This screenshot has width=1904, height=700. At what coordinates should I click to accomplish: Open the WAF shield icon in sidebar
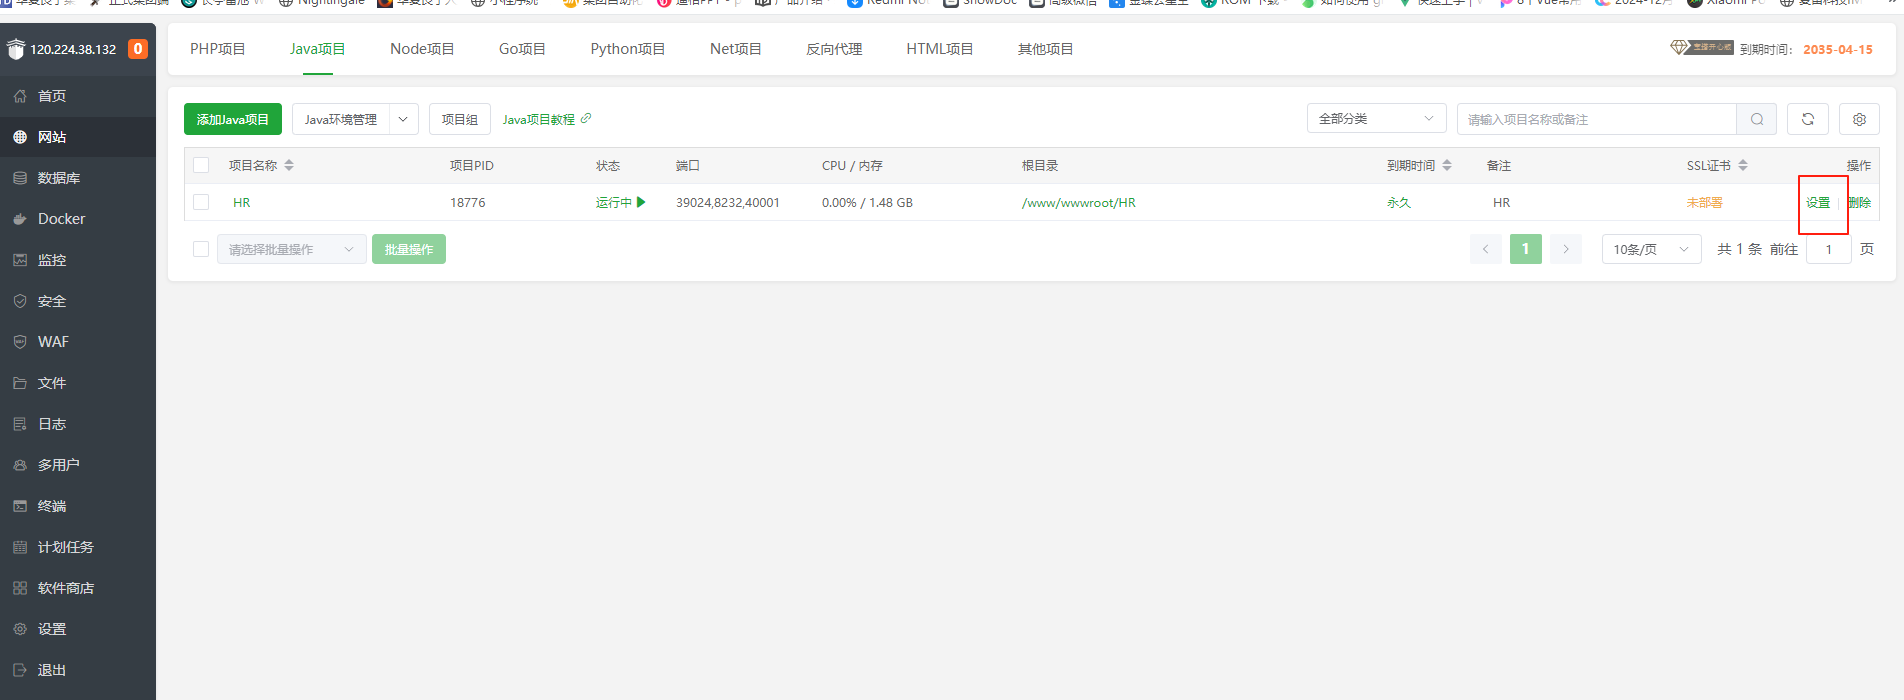[x=20, y=342]
